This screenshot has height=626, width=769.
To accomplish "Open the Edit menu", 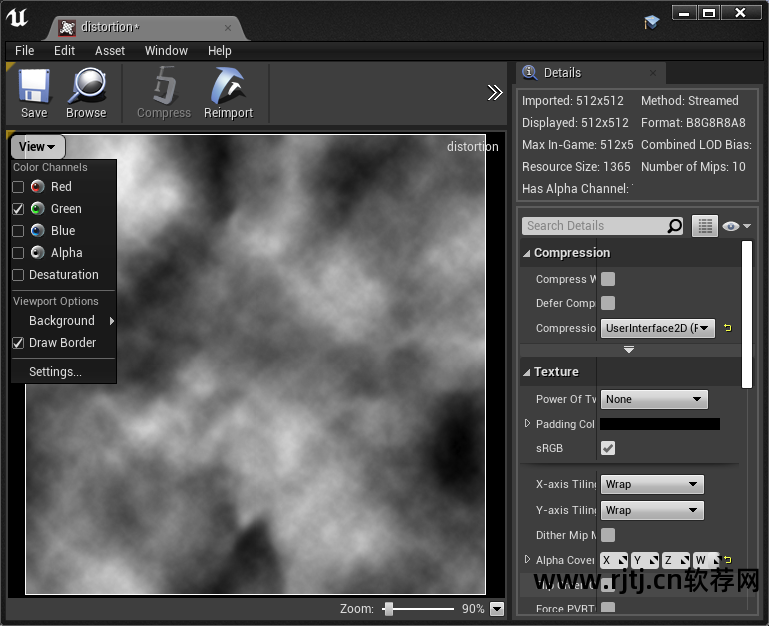I will coord(64,51).
